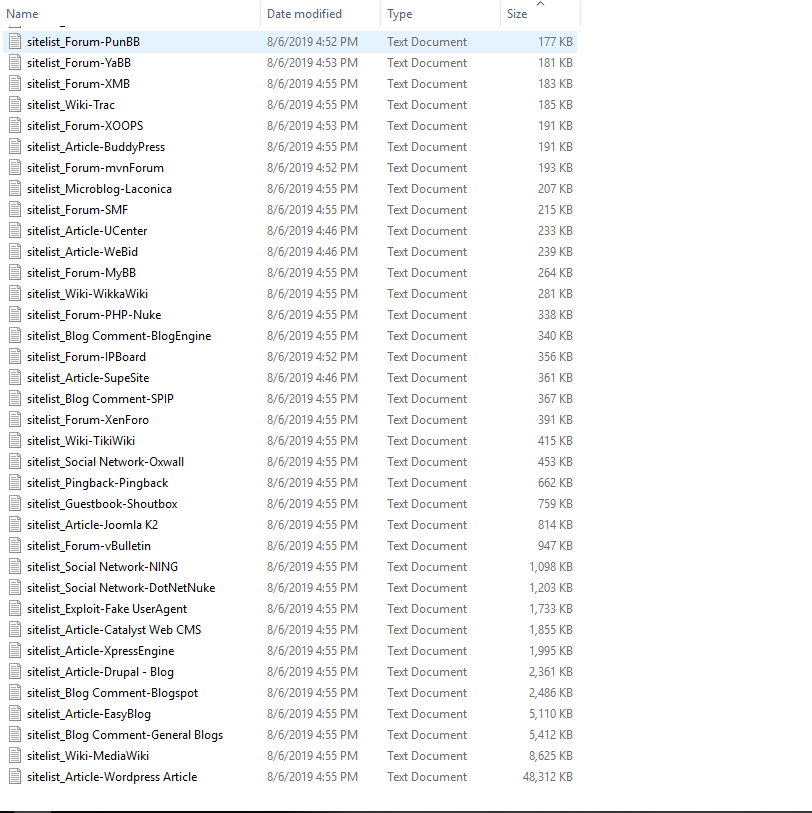Click the file icon for sitelist_Article-Wordpress Article
Screen dimensions: 812x813
click(14, 776)
